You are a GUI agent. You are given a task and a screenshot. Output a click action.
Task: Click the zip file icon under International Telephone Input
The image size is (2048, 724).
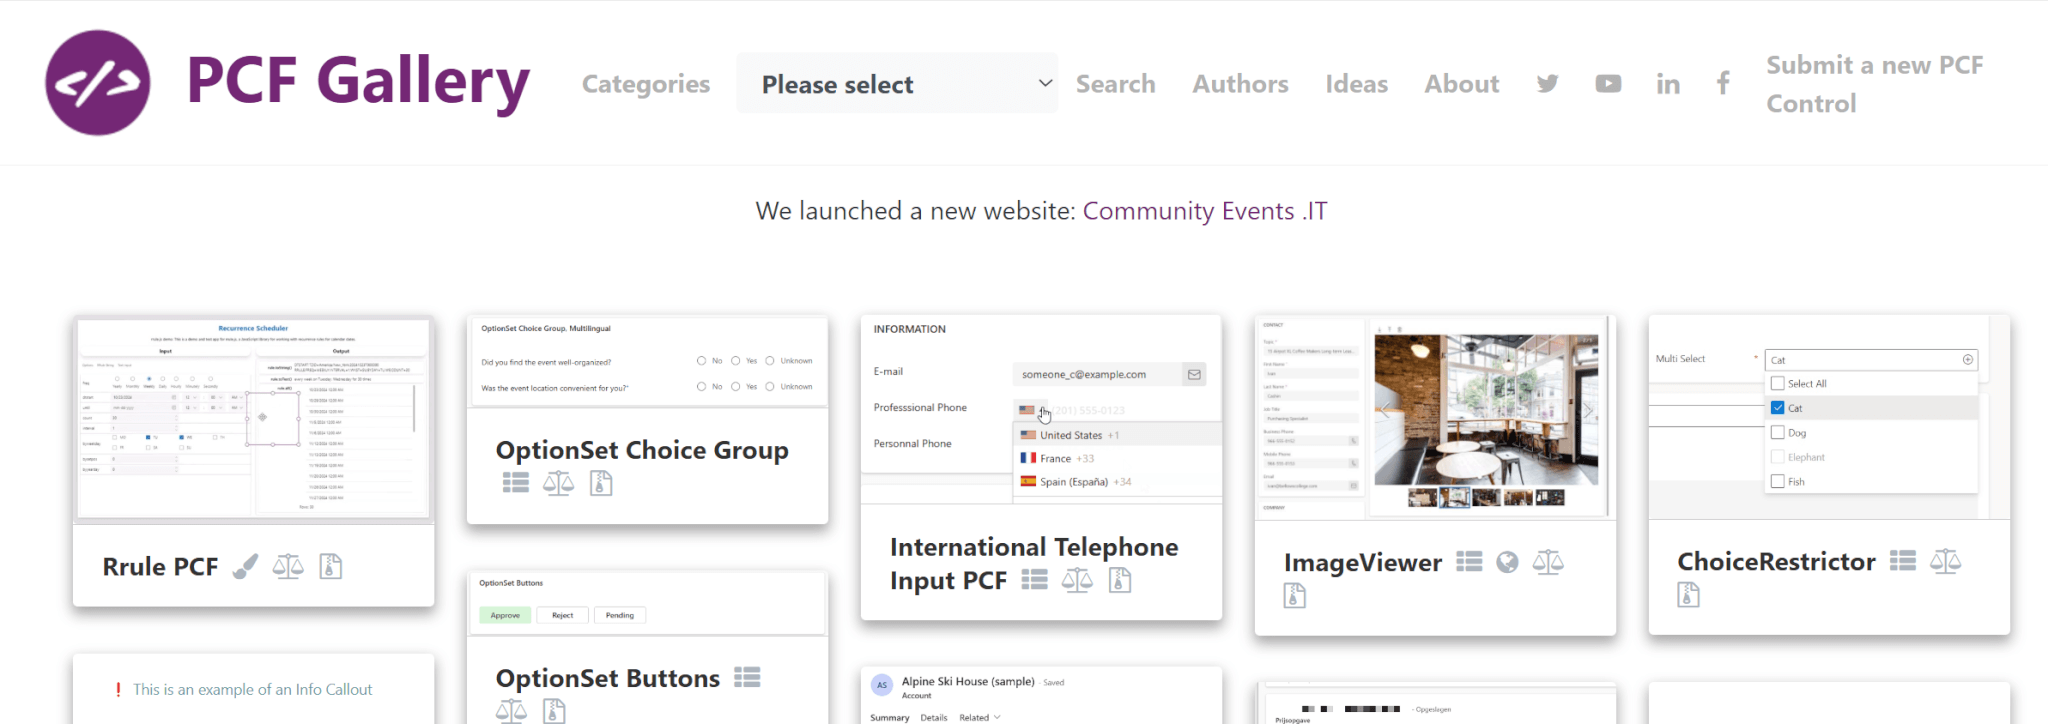pyautogui.click(x=1120, y=581)
